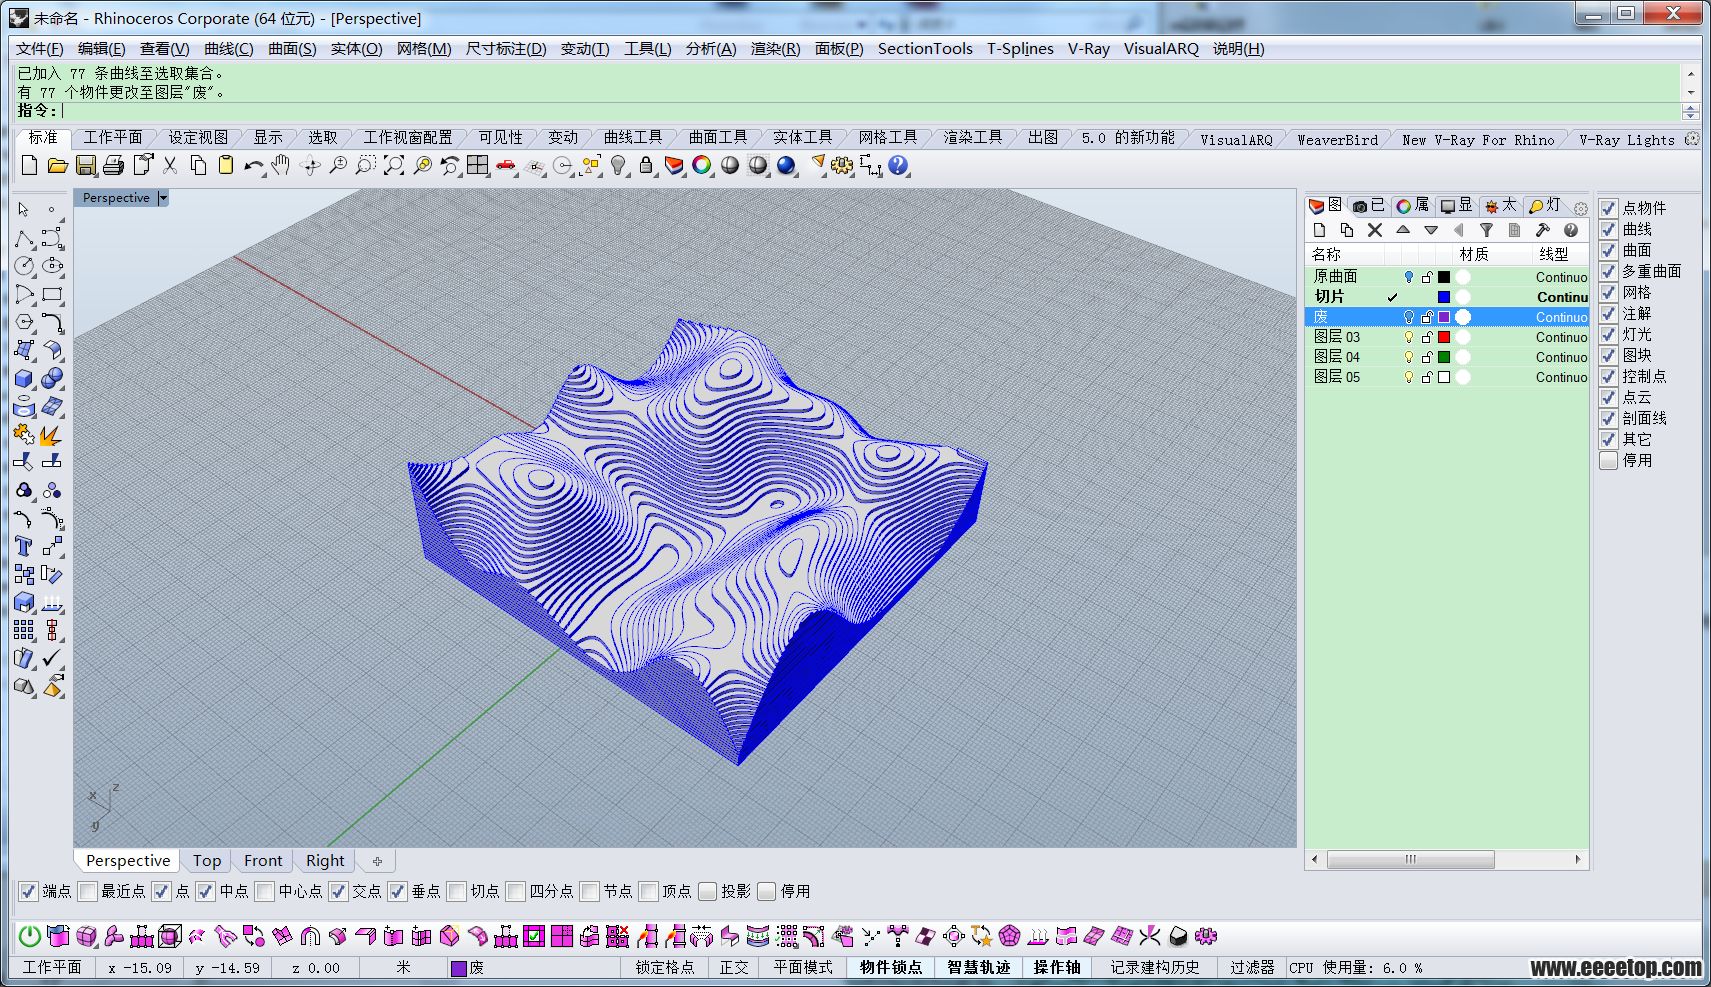Screen dimensions: 1711x987
Task: Open the 曲面(S) menu
Action: (x=292, y=49)
